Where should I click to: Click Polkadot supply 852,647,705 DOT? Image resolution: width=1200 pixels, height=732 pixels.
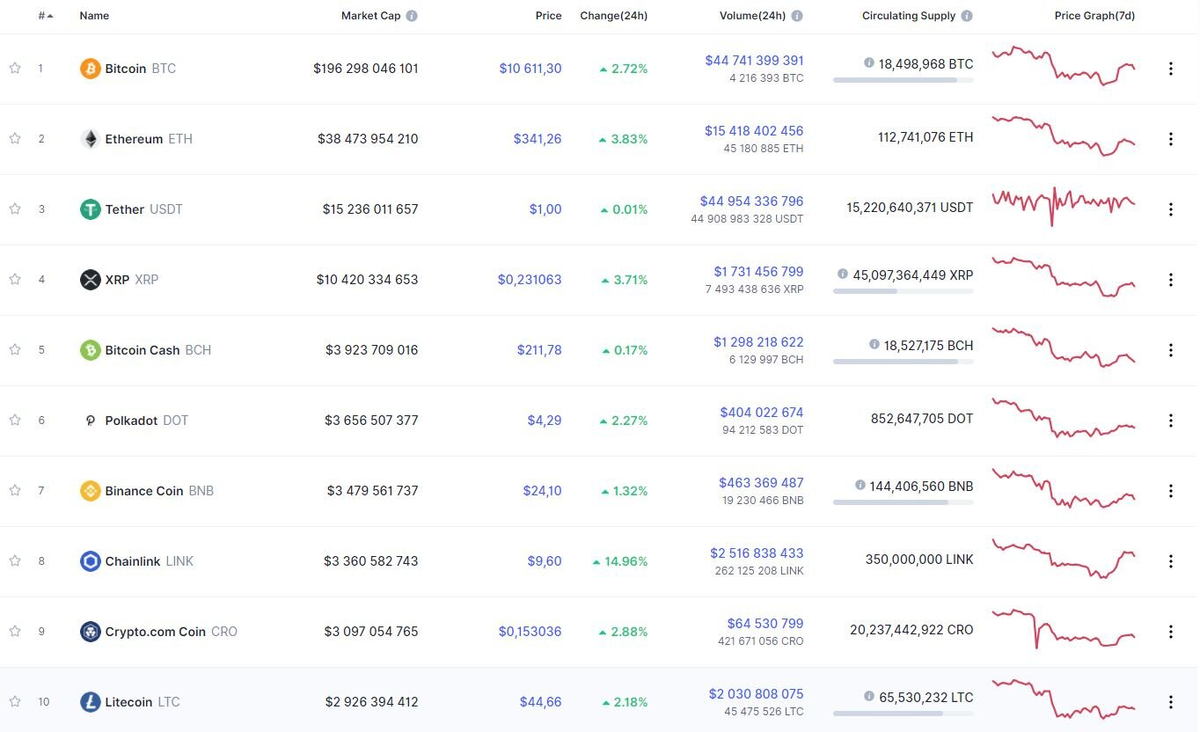pyautogui.click(x=922, y=419)
